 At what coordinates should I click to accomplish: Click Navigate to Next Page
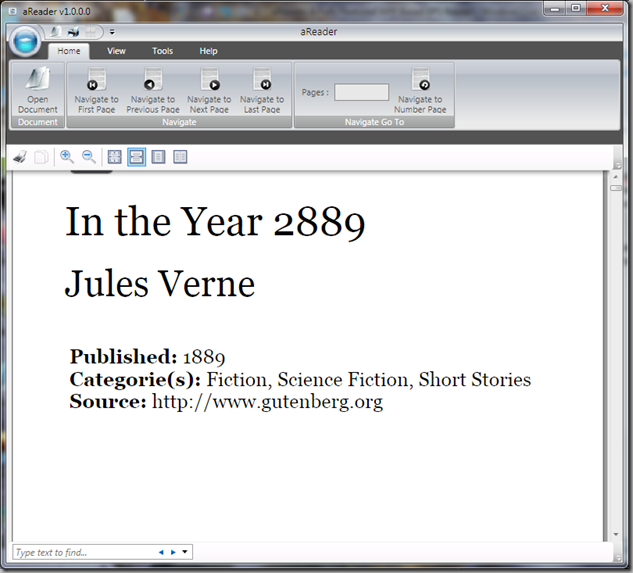pos(209,90)
